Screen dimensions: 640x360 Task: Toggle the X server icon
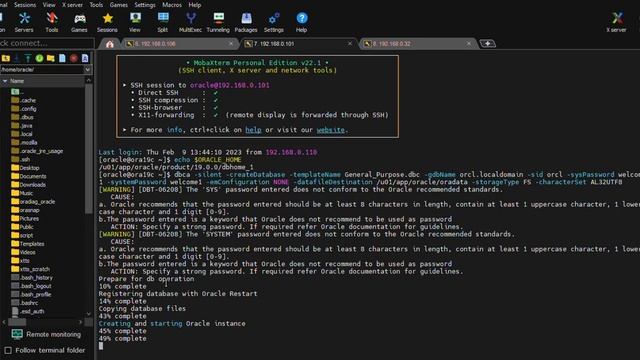coord(616,22)
